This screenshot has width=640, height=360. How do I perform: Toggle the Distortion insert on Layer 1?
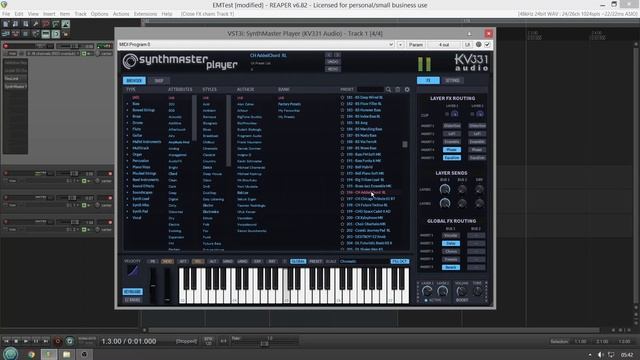451,126
